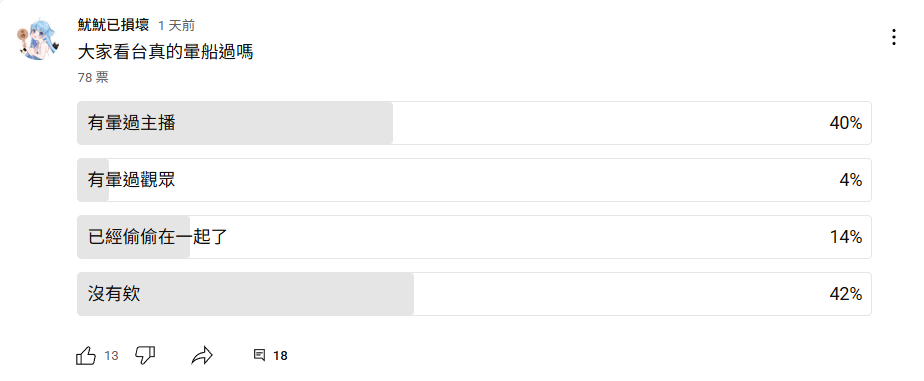Image resolution: width=924 pixels, height=381 pixels.
Task: Click the 4% result label
Action: pyautogui.click(x=851, y=180)
